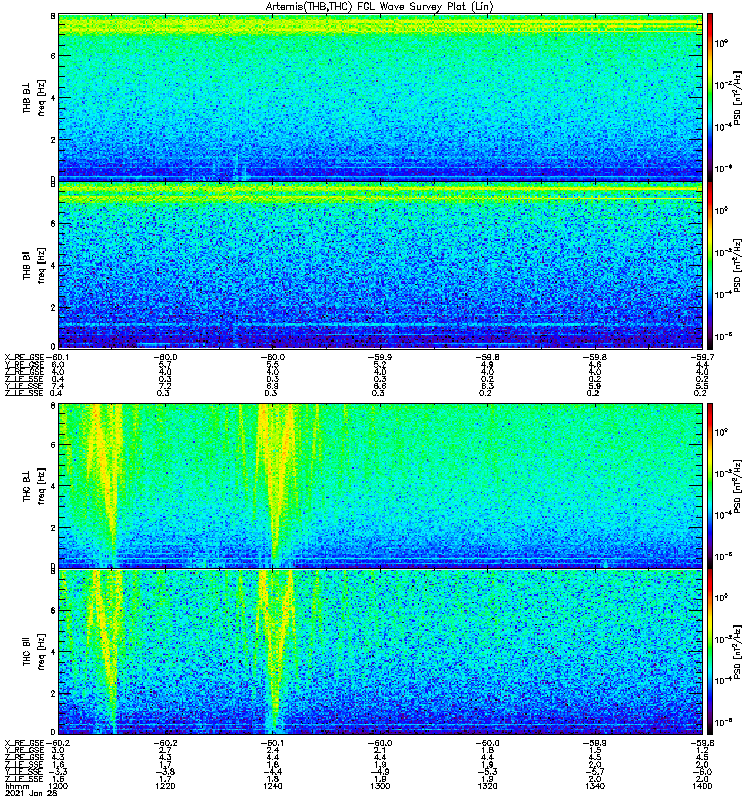Click the THB X_RE_GSE value '-59.9'
Viewport: 750px width, 800px height.
[380, 357]
